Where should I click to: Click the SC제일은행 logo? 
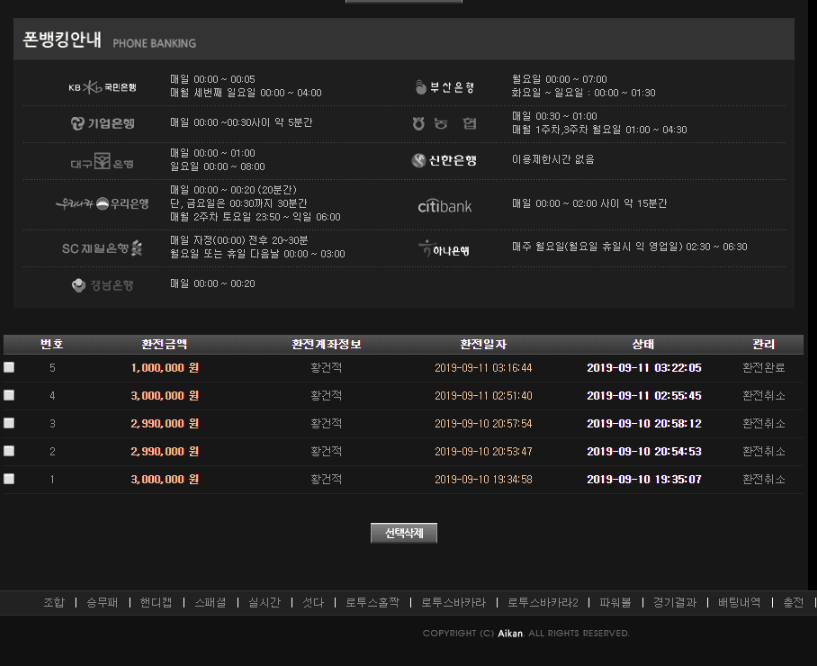tap(102, 248)
